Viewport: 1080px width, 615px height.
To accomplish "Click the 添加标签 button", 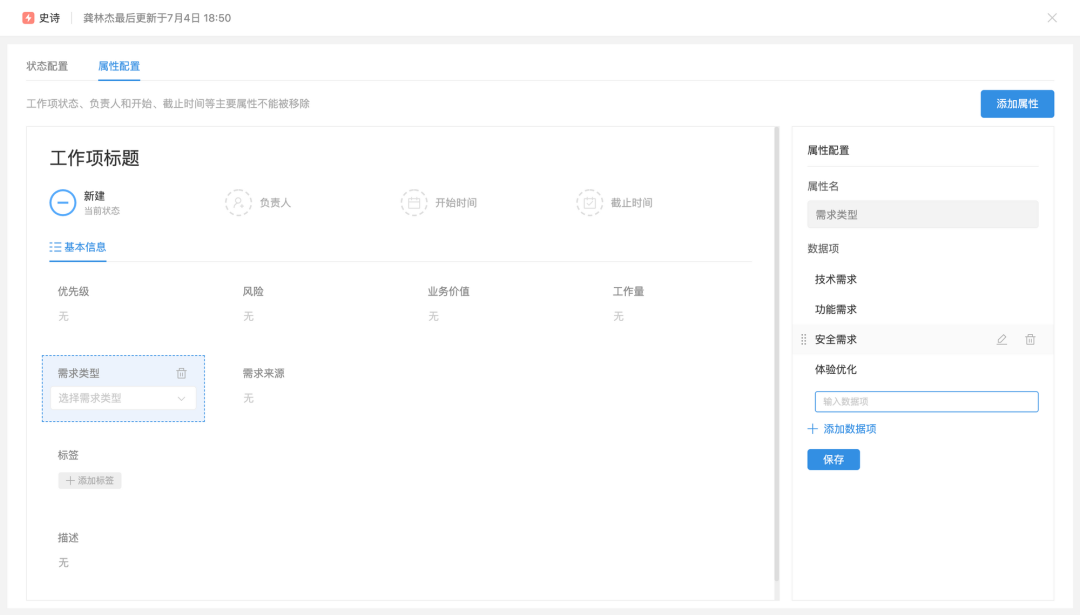I will [90, 481].
